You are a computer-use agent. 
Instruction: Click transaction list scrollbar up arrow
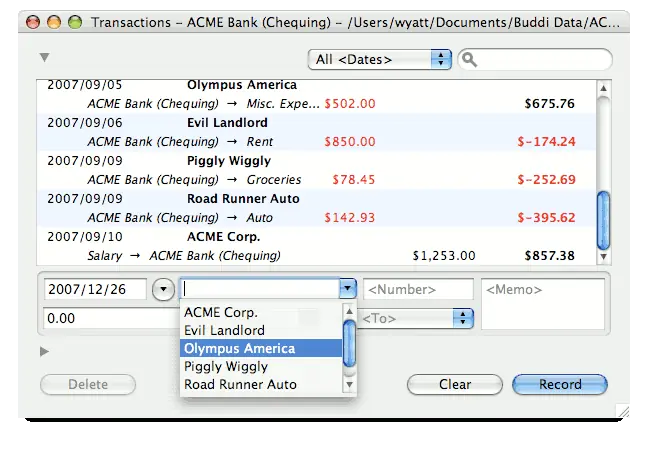(604, 88)
